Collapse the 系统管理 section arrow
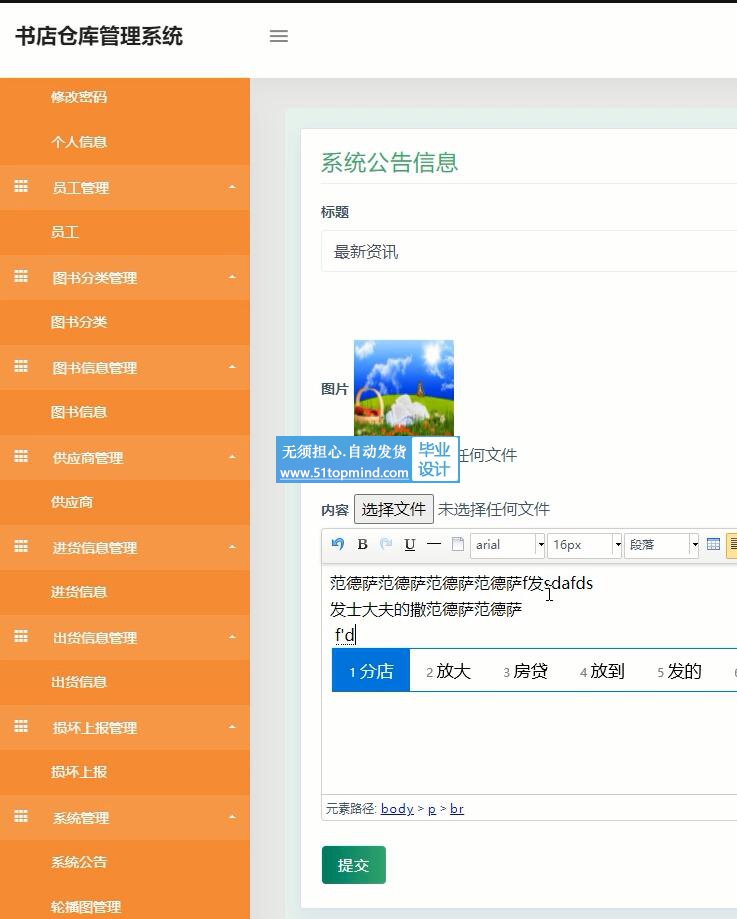This screenshot has height=919, width=737. coord(232,817)
